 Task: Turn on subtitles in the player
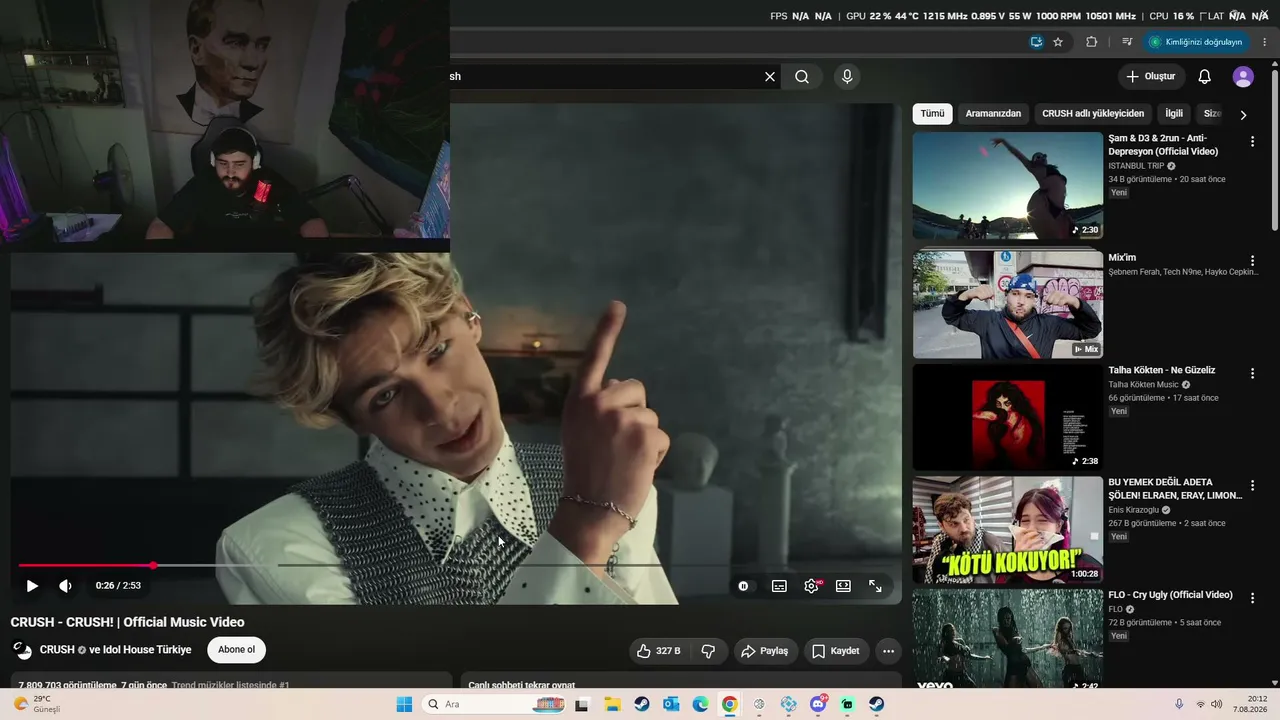779,586
